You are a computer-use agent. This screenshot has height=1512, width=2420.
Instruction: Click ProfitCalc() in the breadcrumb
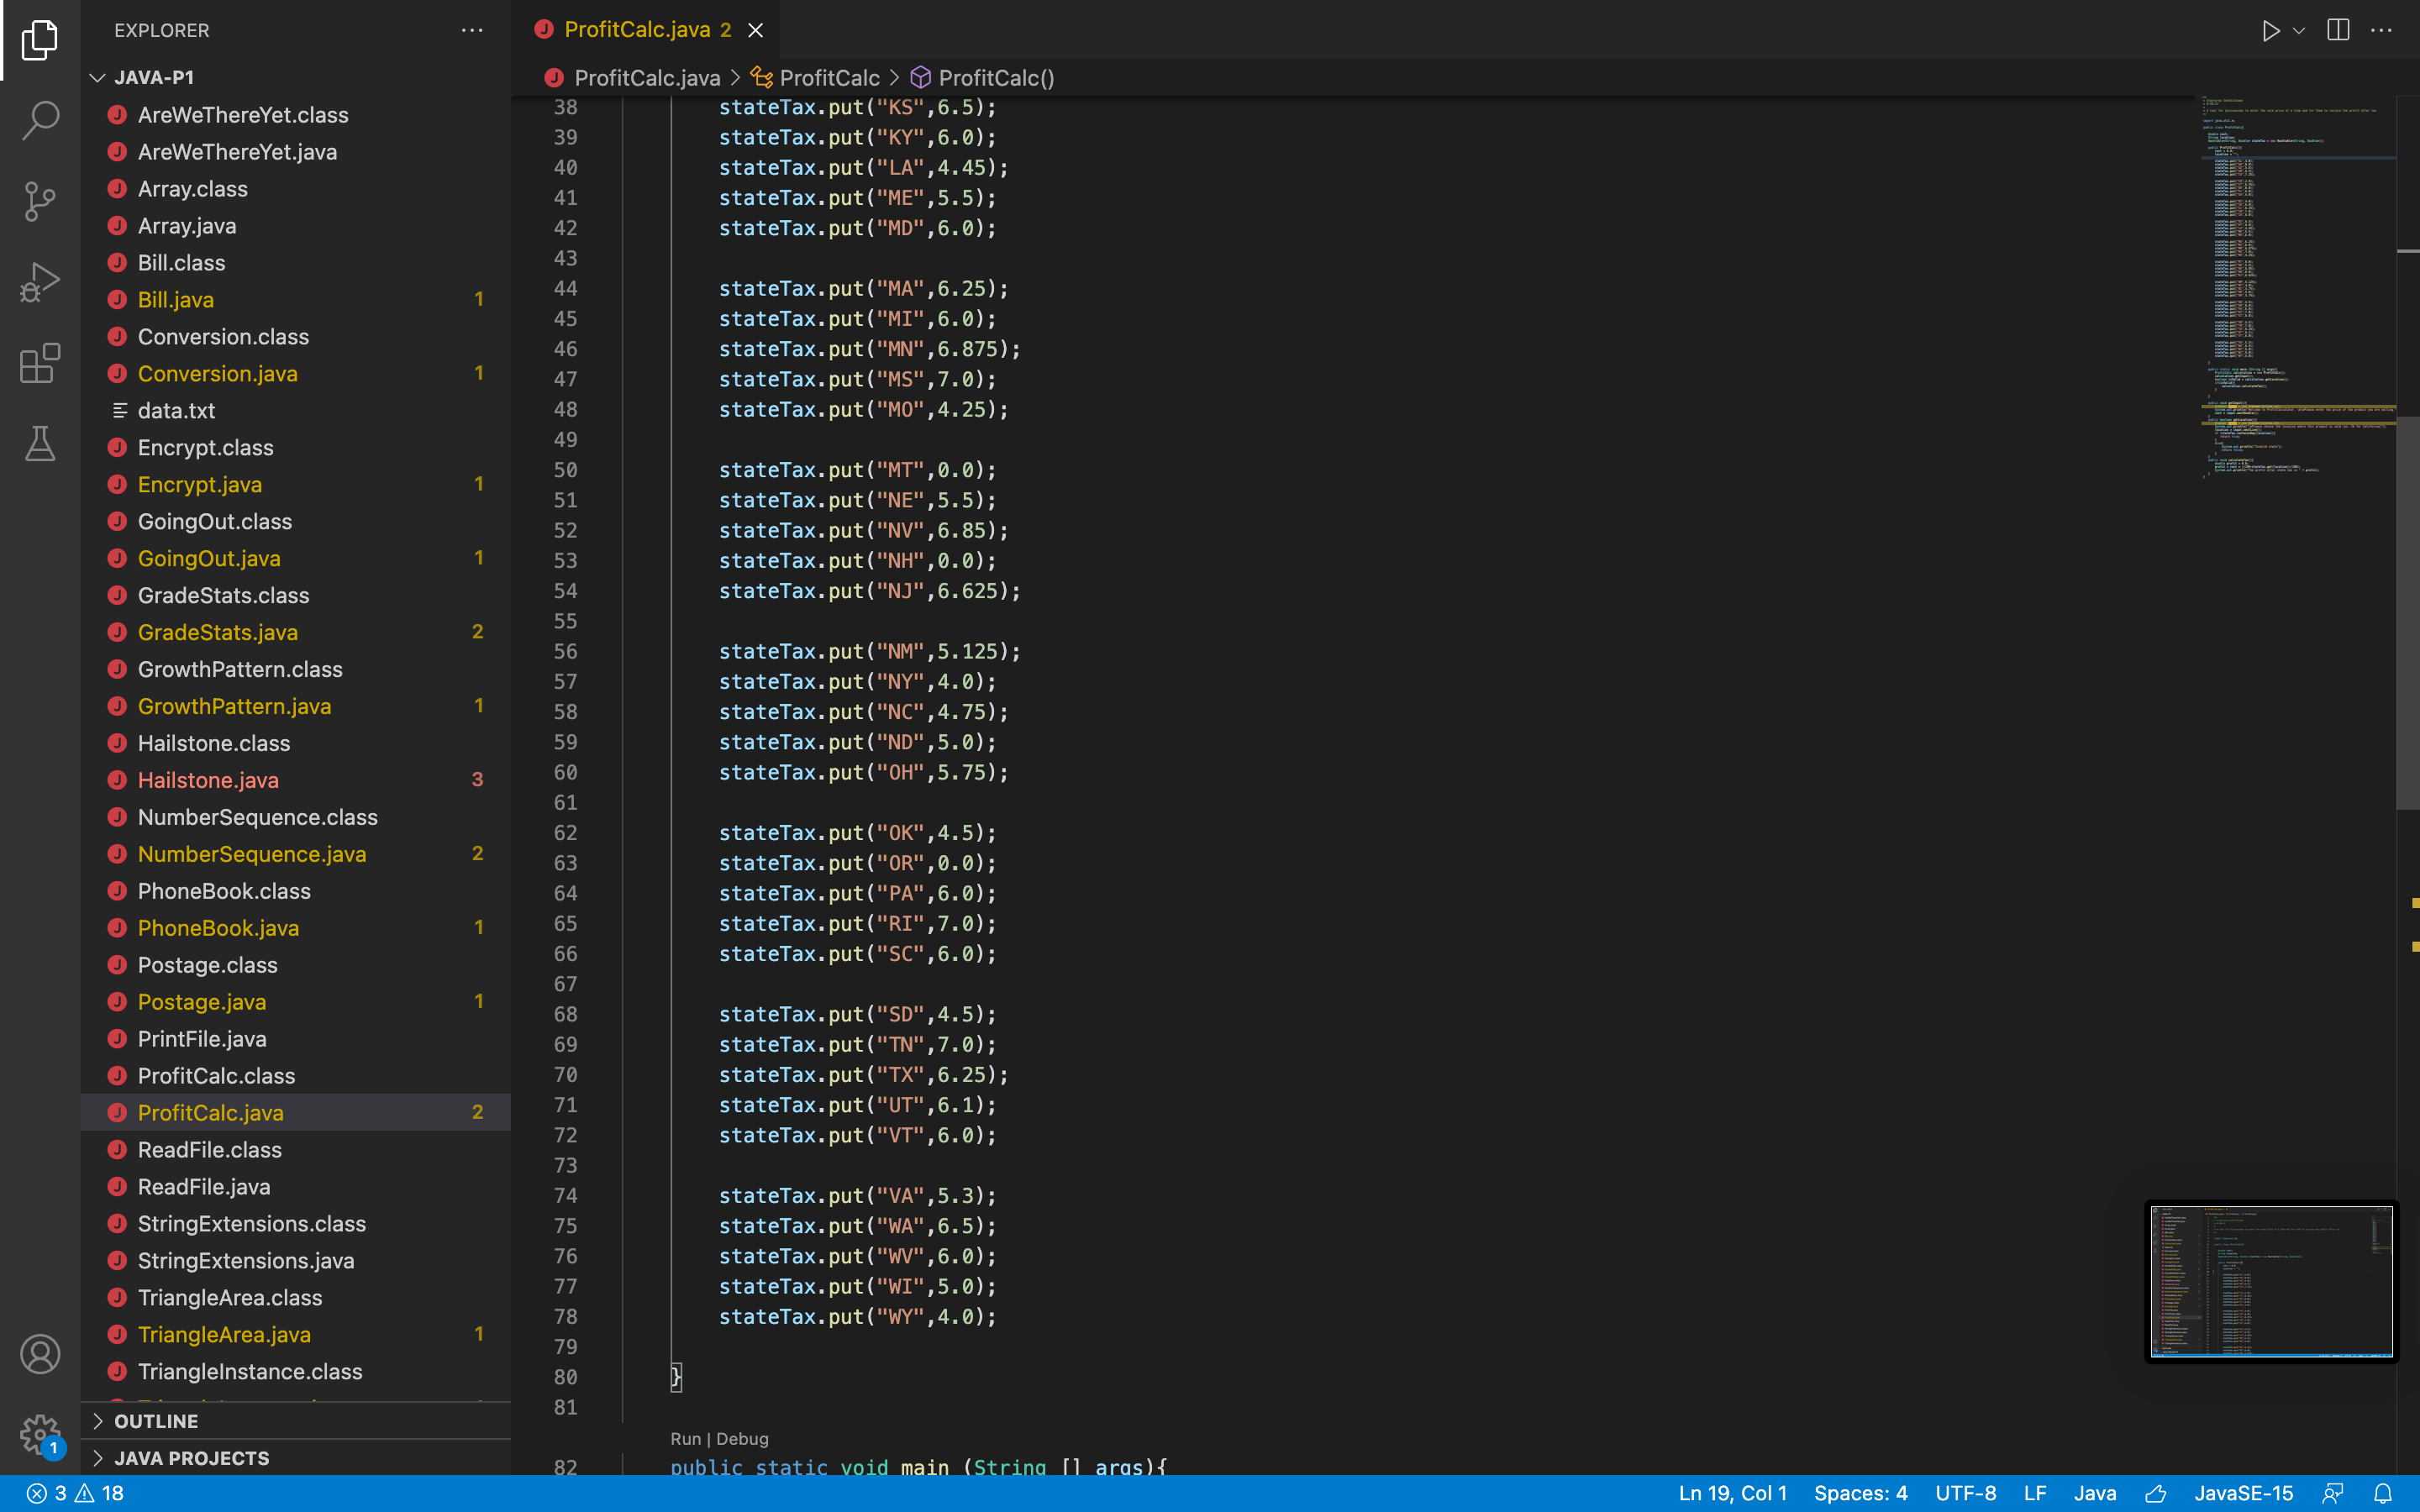996,78
